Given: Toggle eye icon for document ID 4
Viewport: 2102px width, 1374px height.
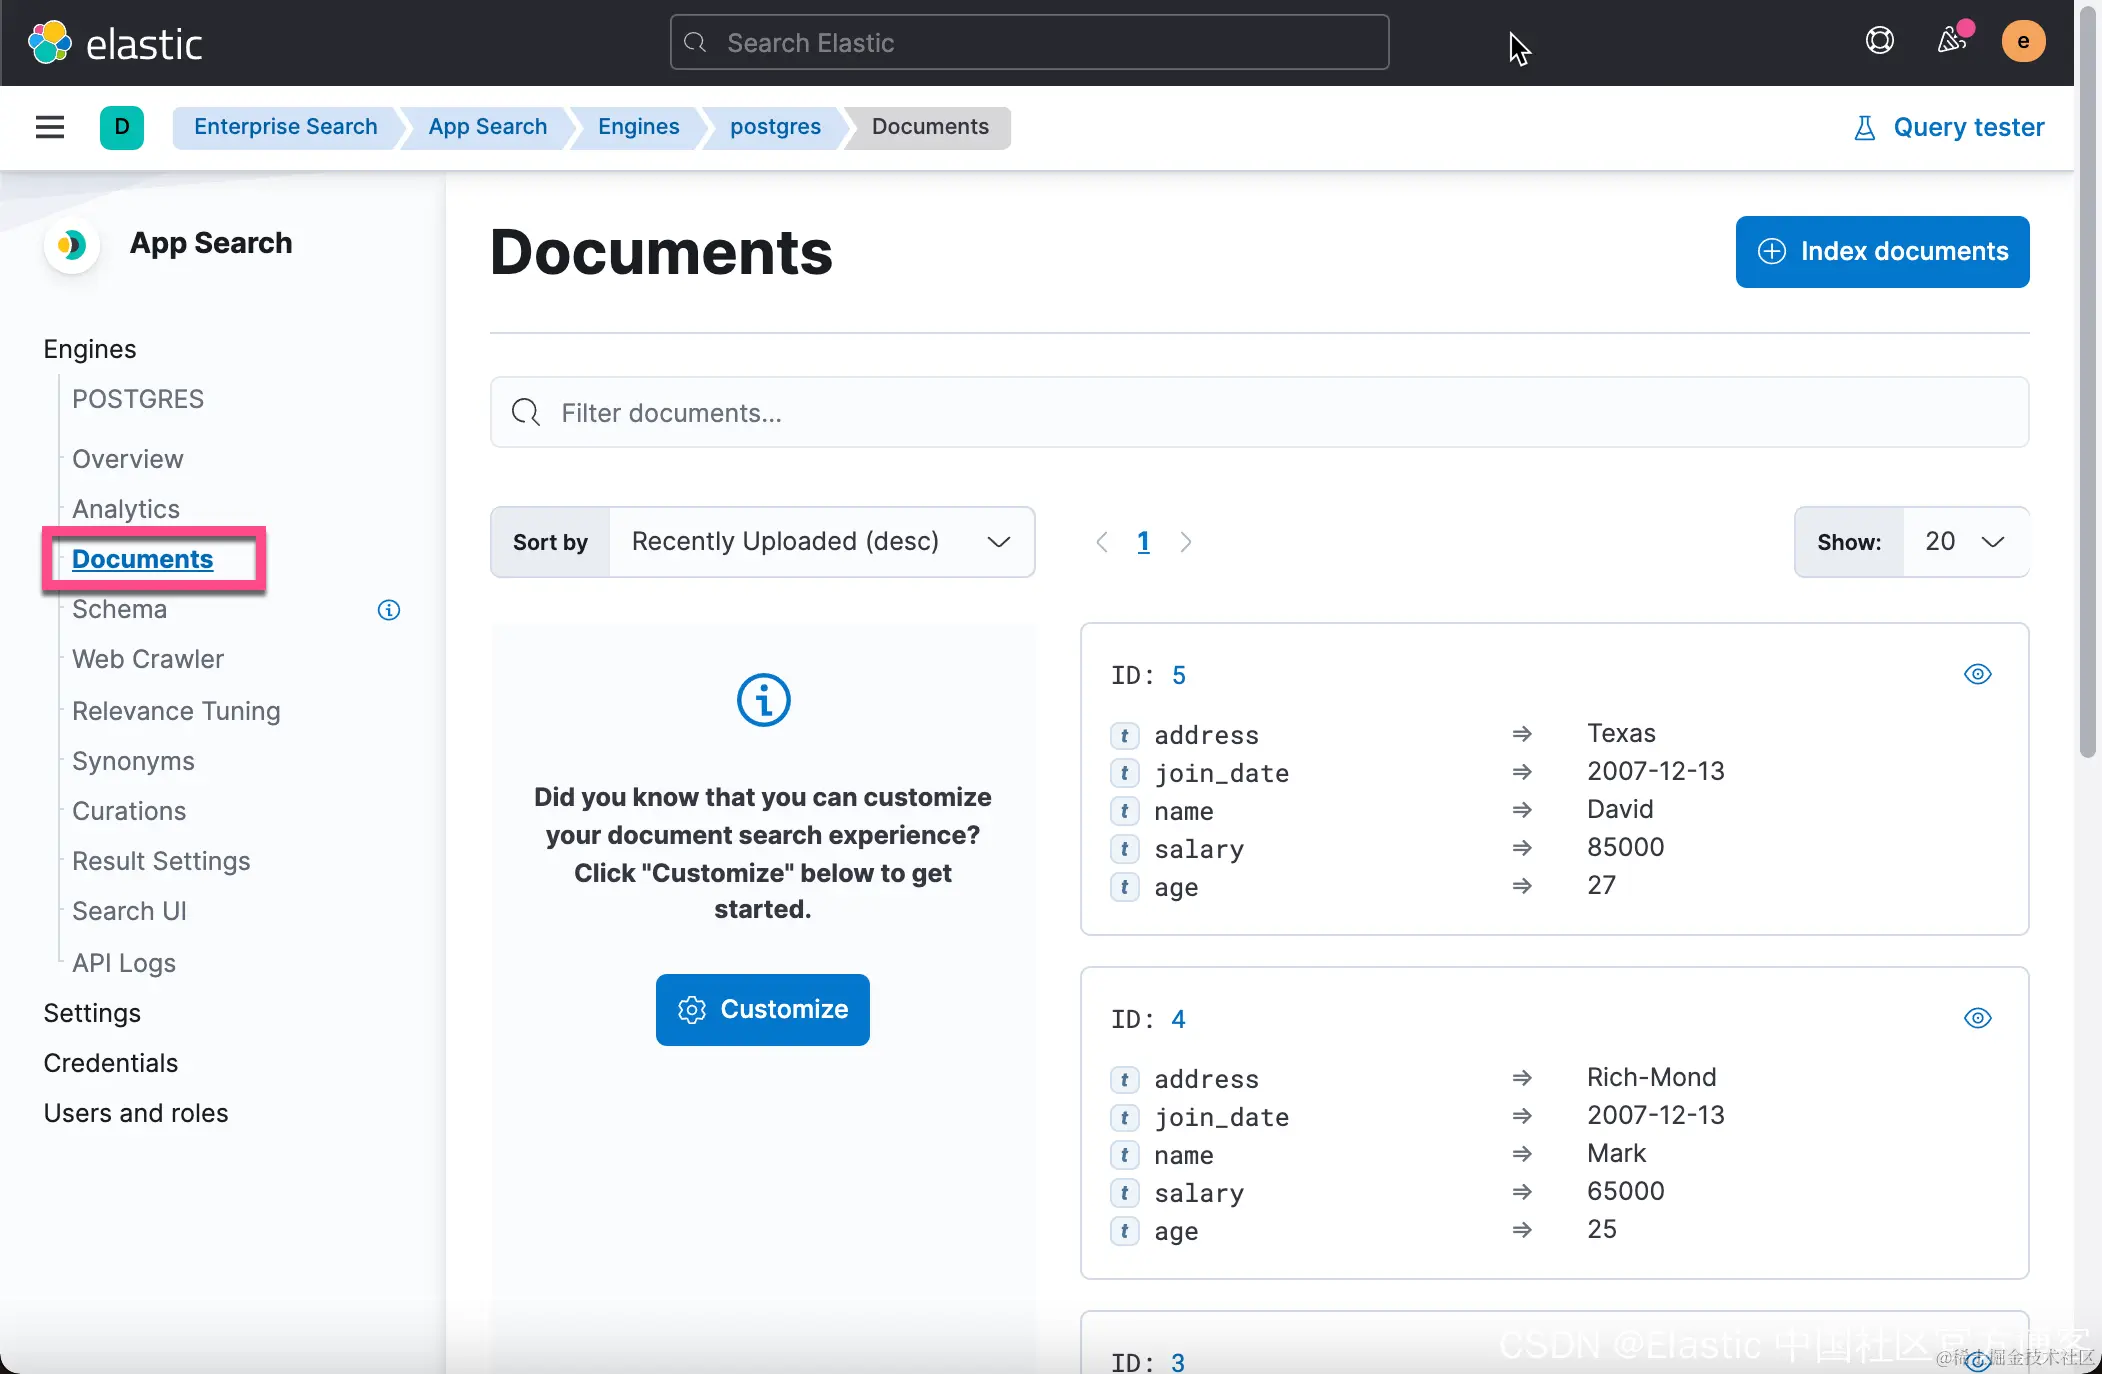Looking at the screenshot, I should coord(1977,1018).
